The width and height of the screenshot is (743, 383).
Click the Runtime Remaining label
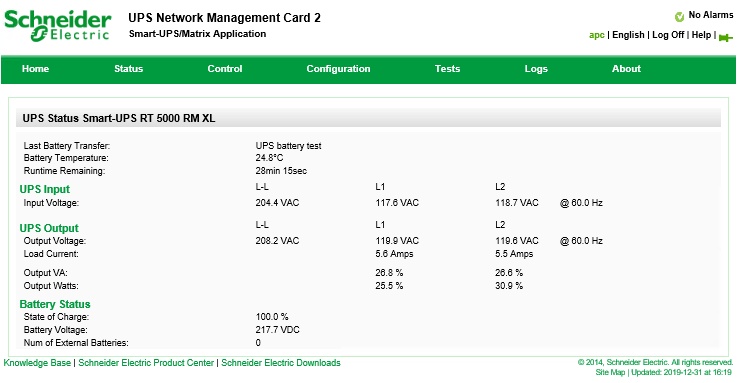tap(64, 171)
